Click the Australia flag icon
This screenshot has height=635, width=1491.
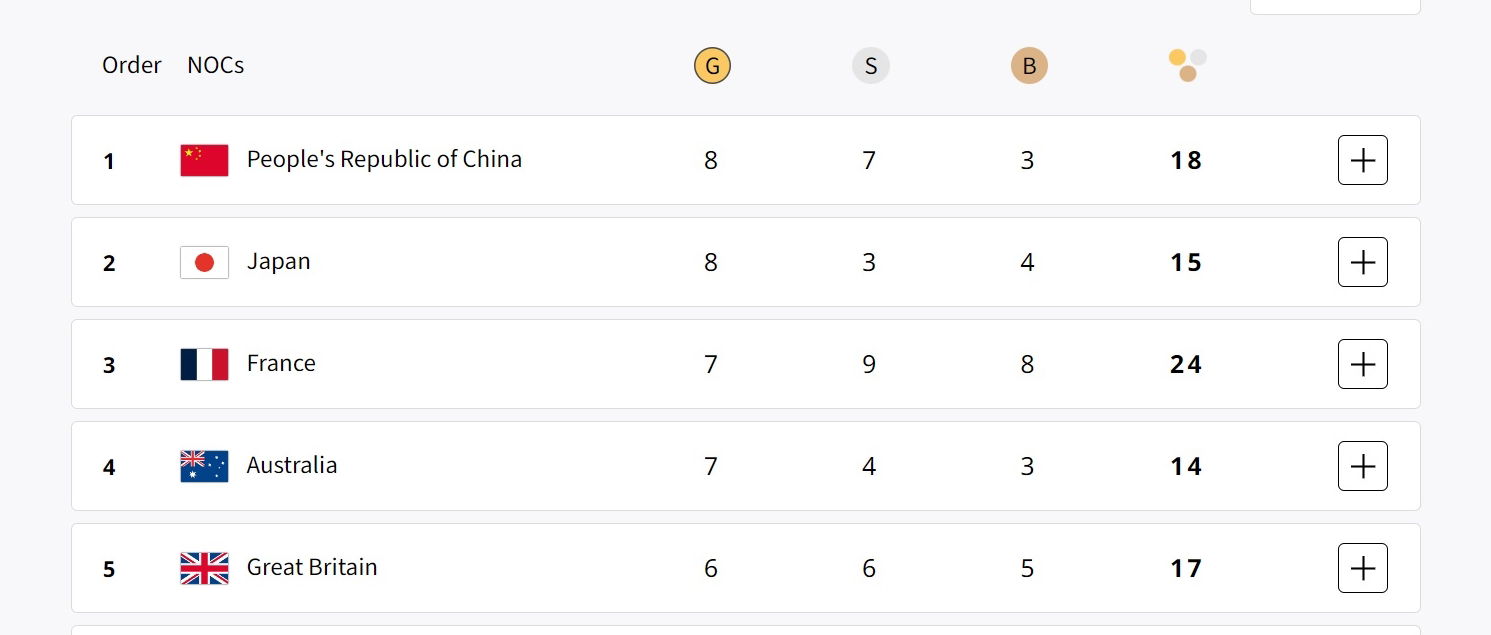coord(204,466)
